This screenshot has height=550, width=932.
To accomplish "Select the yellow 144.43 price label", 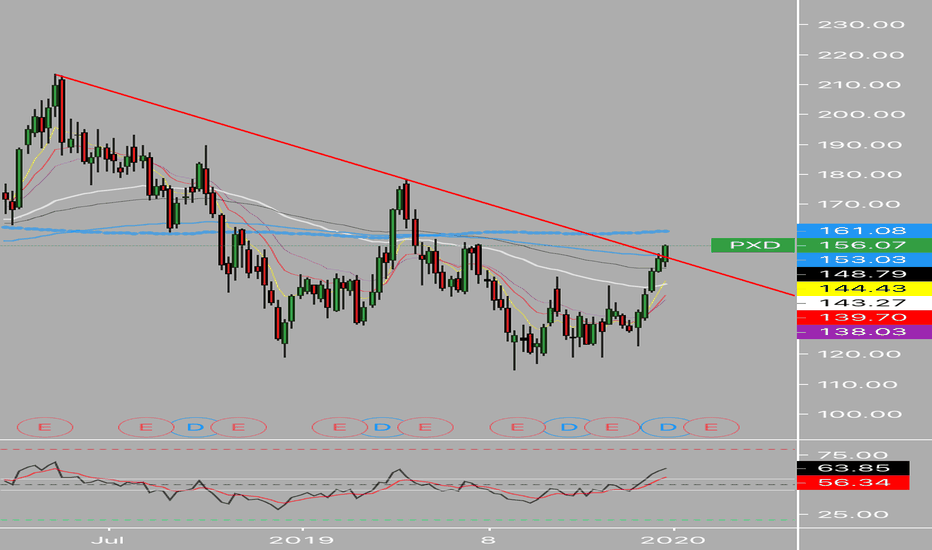I will 864,288.
